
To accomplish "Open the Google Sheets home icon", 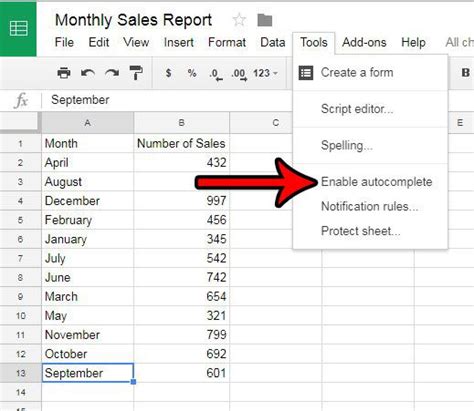I will [x=18, y=28].
